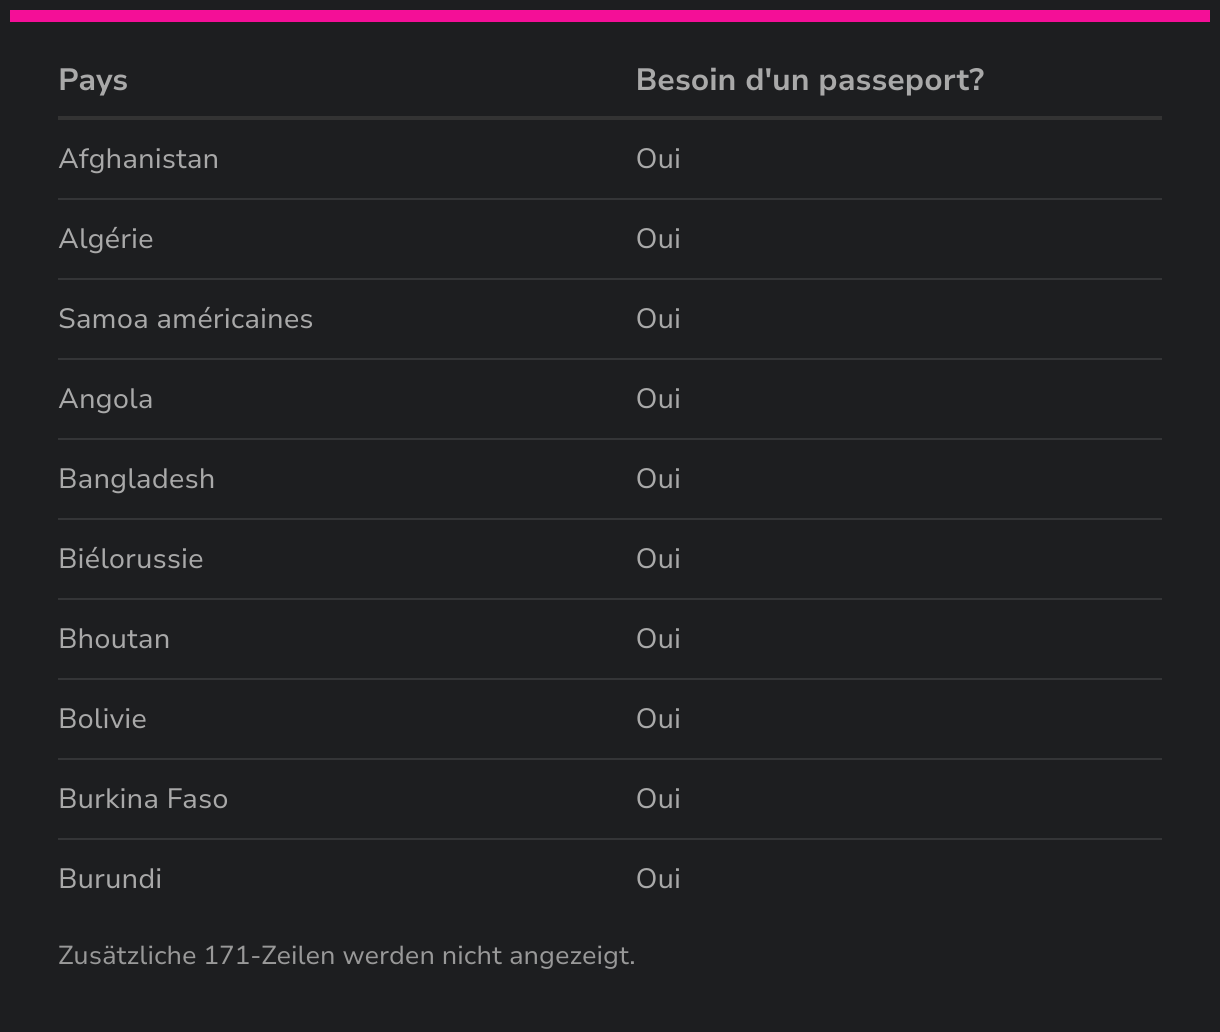Click the "Pays" column header
Screen dimensions: 1220x1032
coord(93,80)
